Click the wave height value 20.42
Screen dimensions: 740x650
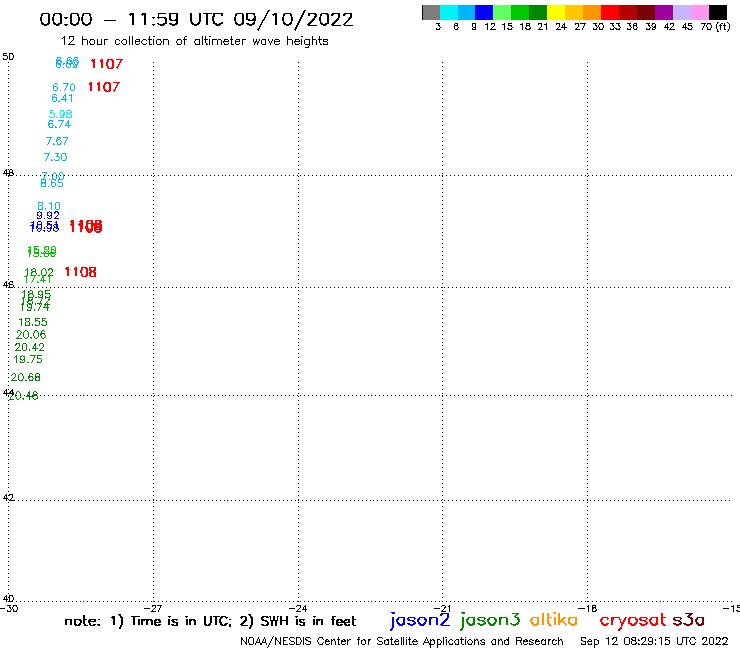[x=30, y=347]
